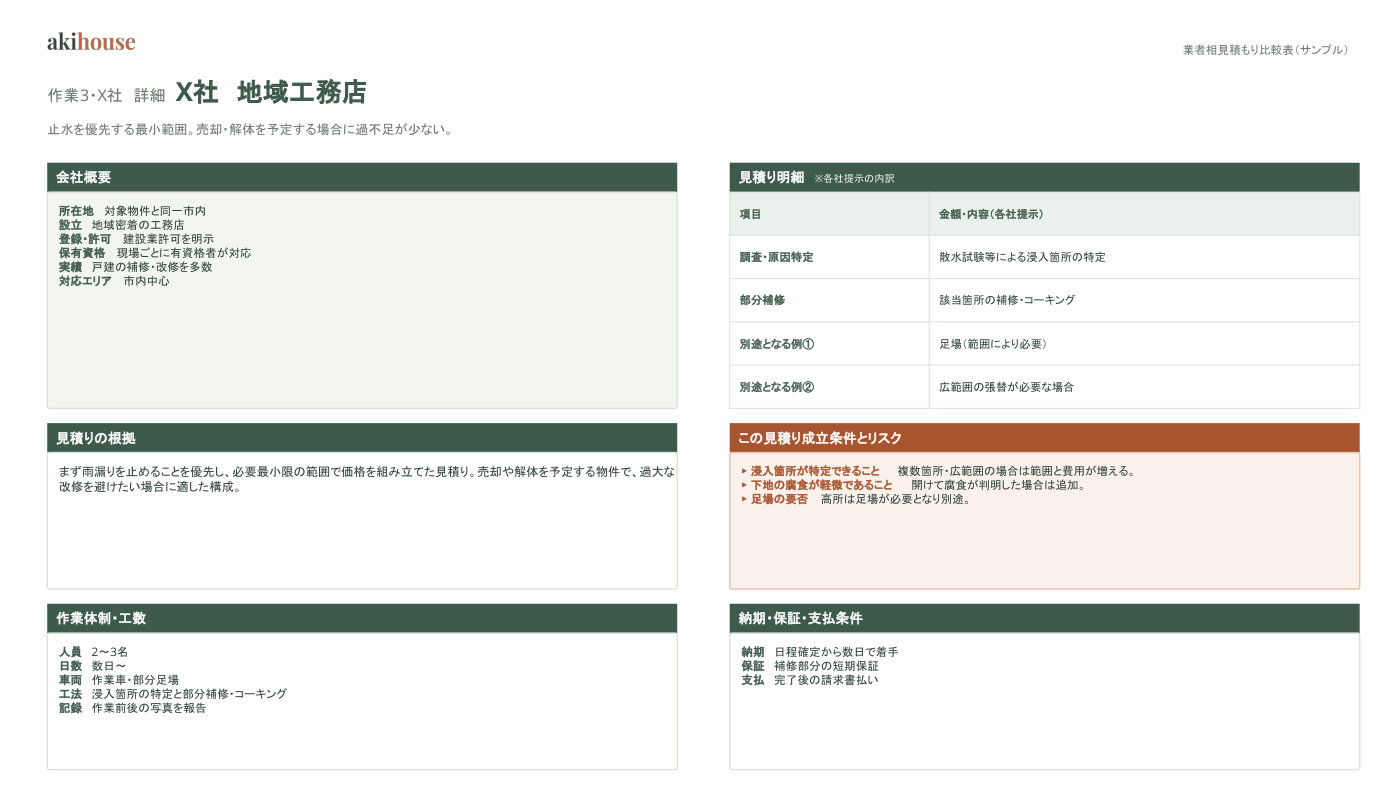
Task: Click the '下地の腐食が軽微であること' risk item
Action: pyautogui.click(x=913, y=485)
